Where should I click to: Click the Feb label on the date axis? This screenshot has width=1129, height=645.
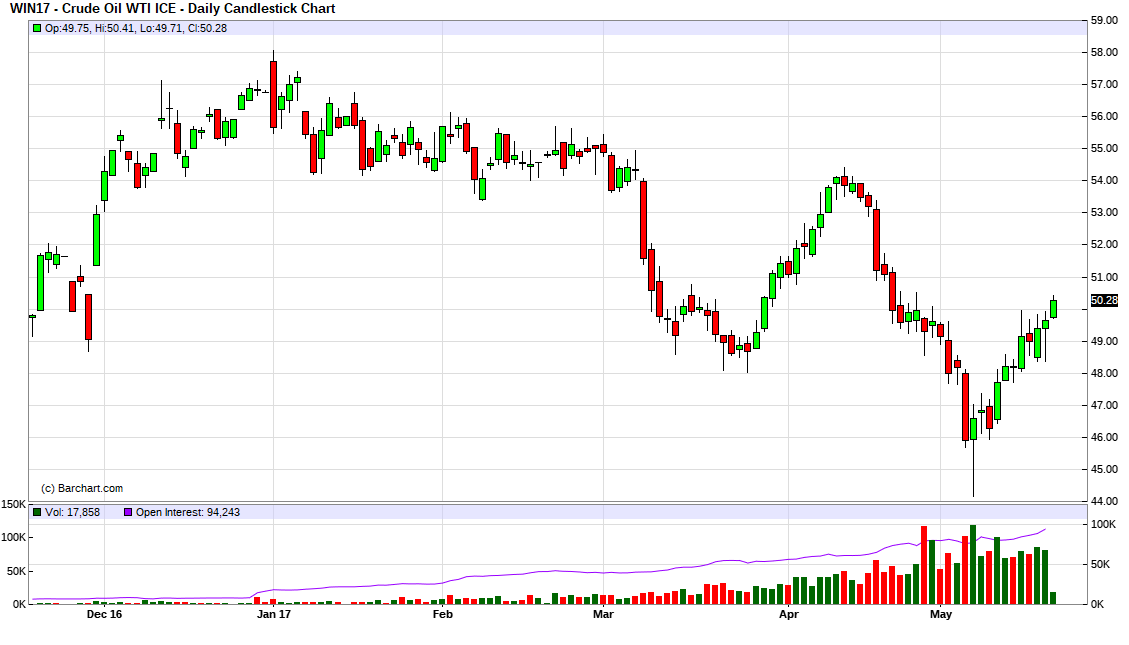(442, 615)
